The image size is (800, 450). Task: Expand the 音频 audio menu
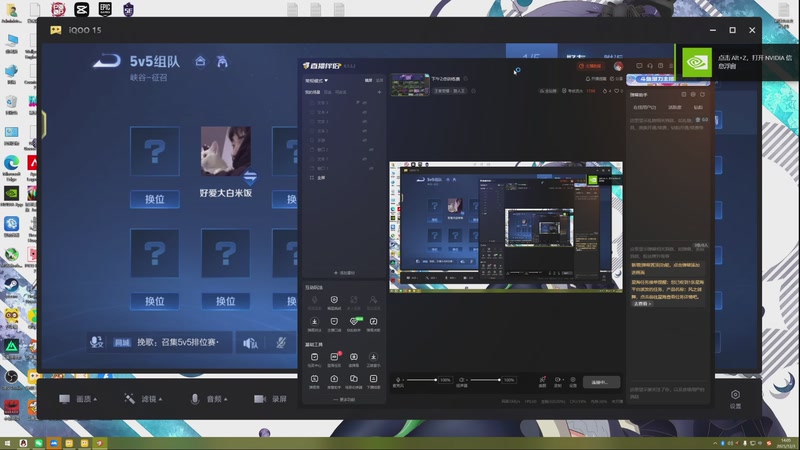[x=209, y=399]
